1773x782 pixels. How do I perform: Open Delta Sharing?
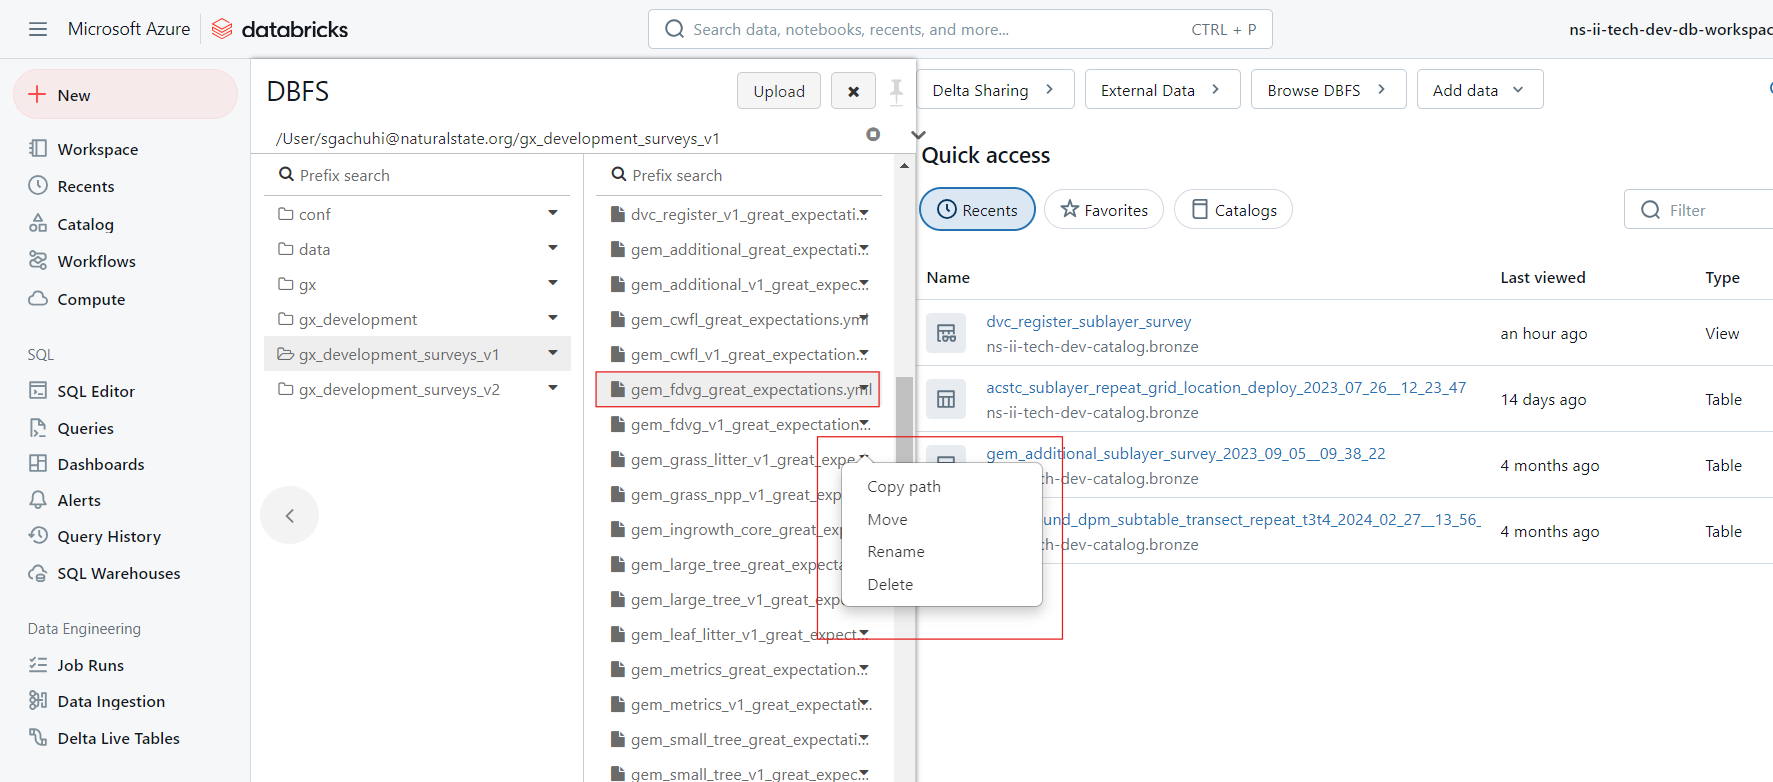[995, 90]
